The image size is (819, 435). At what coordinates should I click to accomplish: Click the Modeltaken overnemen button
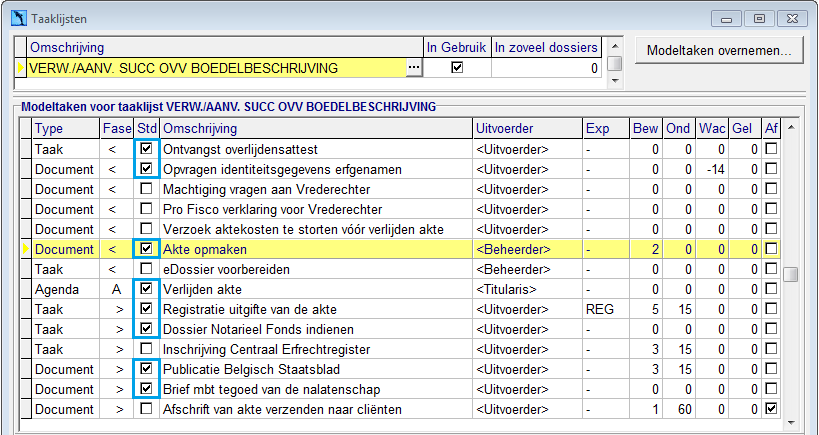click(719, 51)
